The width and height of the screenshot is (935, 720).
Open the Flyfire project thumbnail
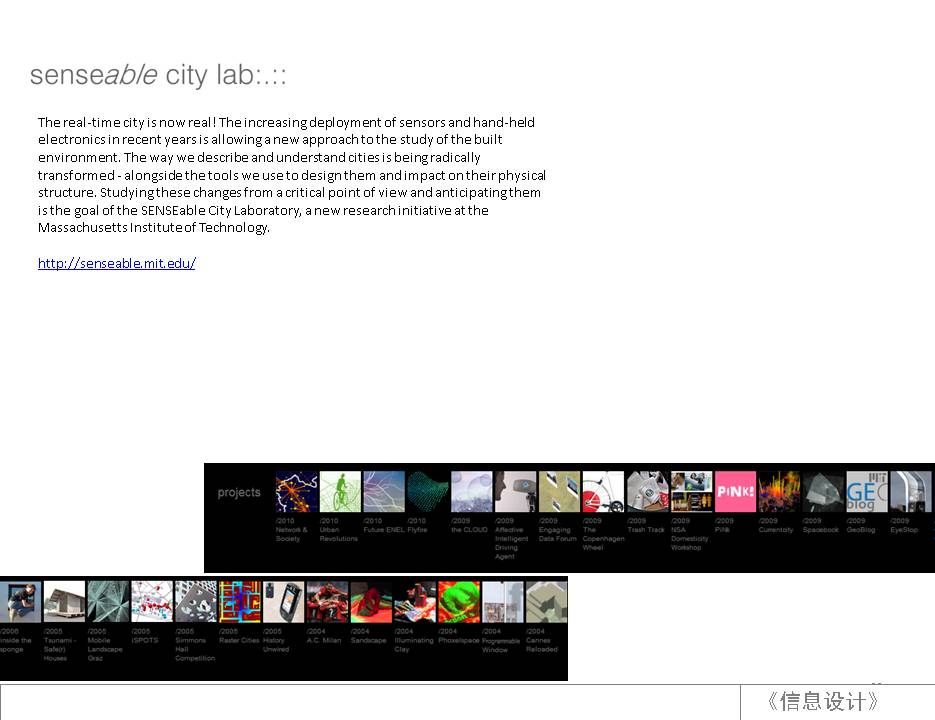(428, 492)
